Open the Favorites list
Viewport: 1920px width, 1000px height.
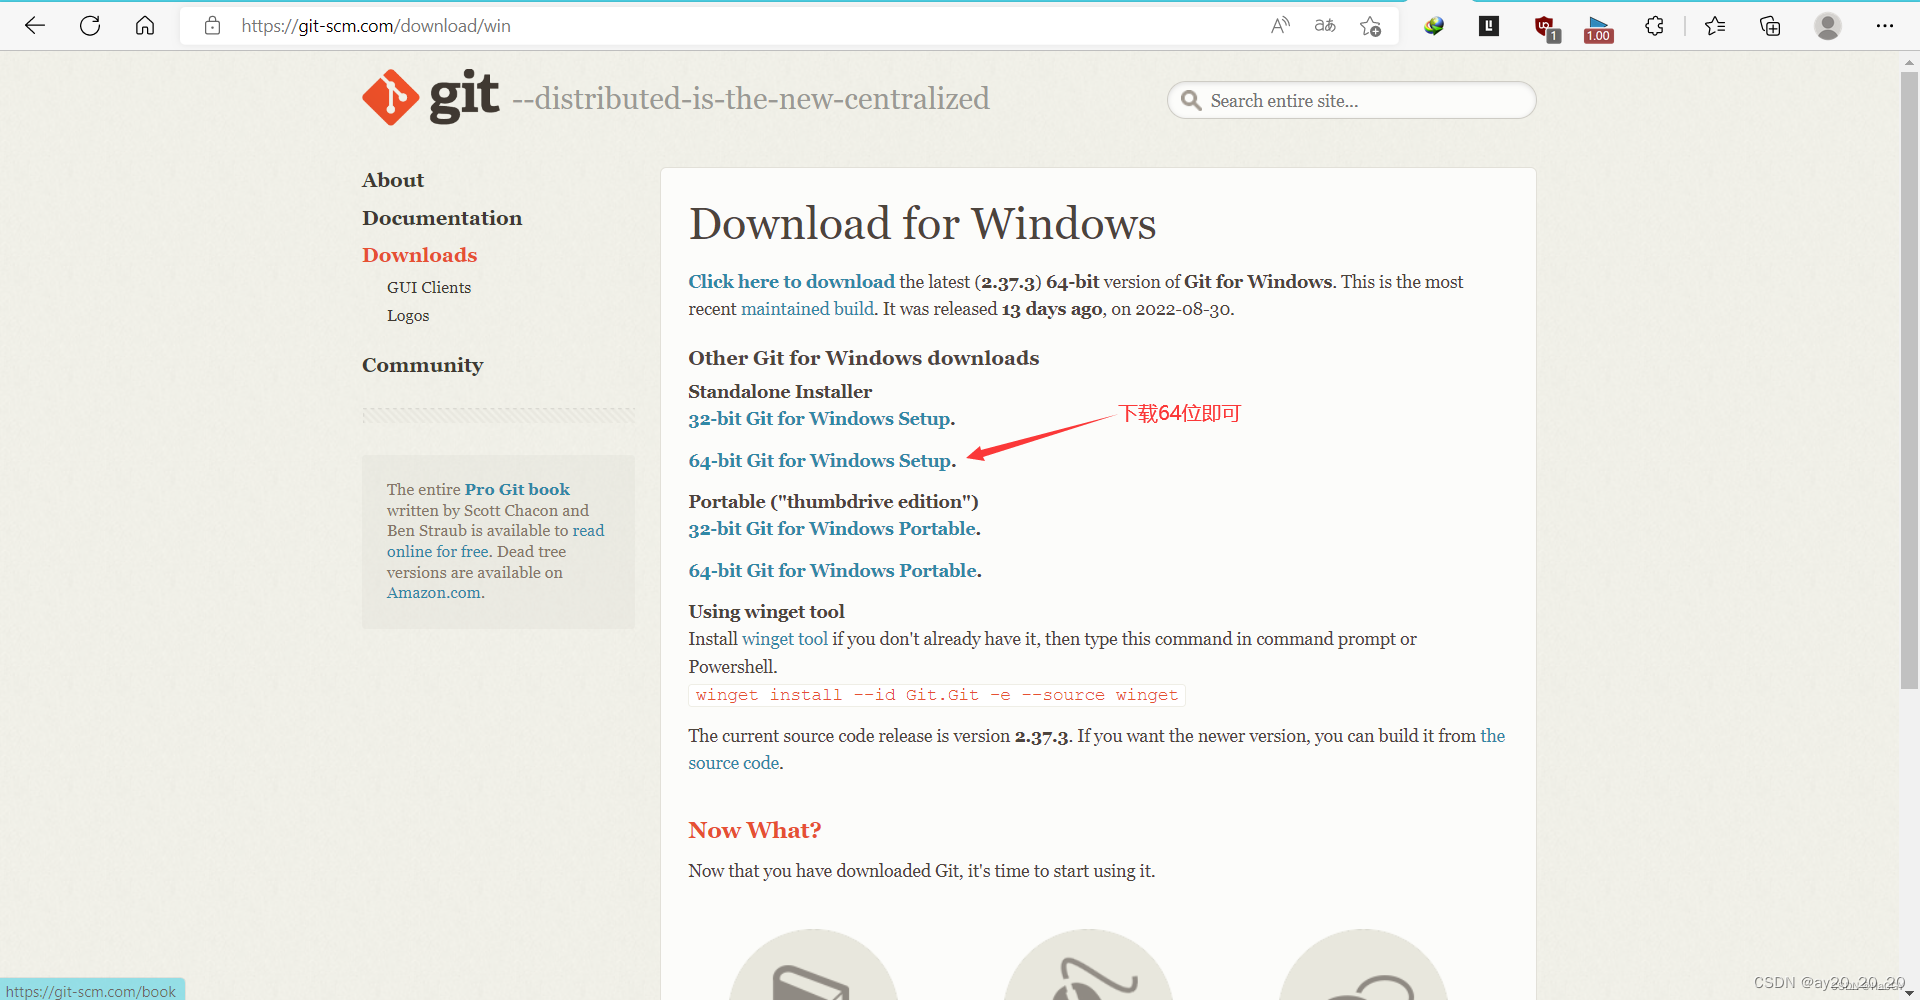tap(1715, 26)
